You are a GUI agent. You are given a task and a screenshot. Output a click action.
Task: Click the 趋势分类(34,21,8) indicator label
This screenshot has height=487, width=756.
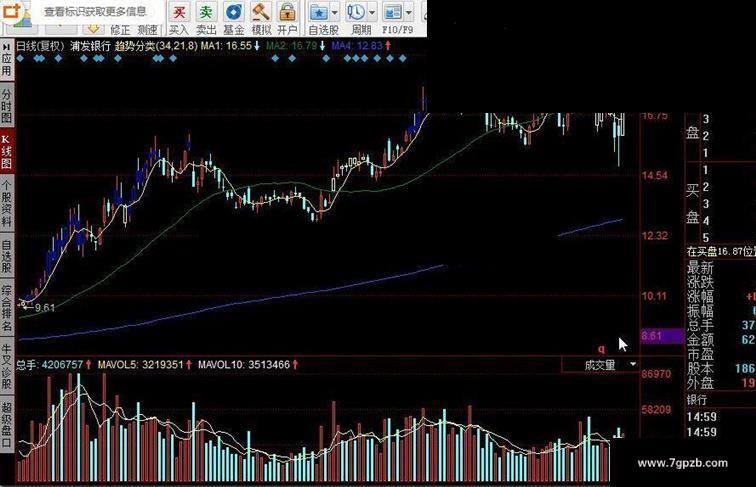coord(156,46)
